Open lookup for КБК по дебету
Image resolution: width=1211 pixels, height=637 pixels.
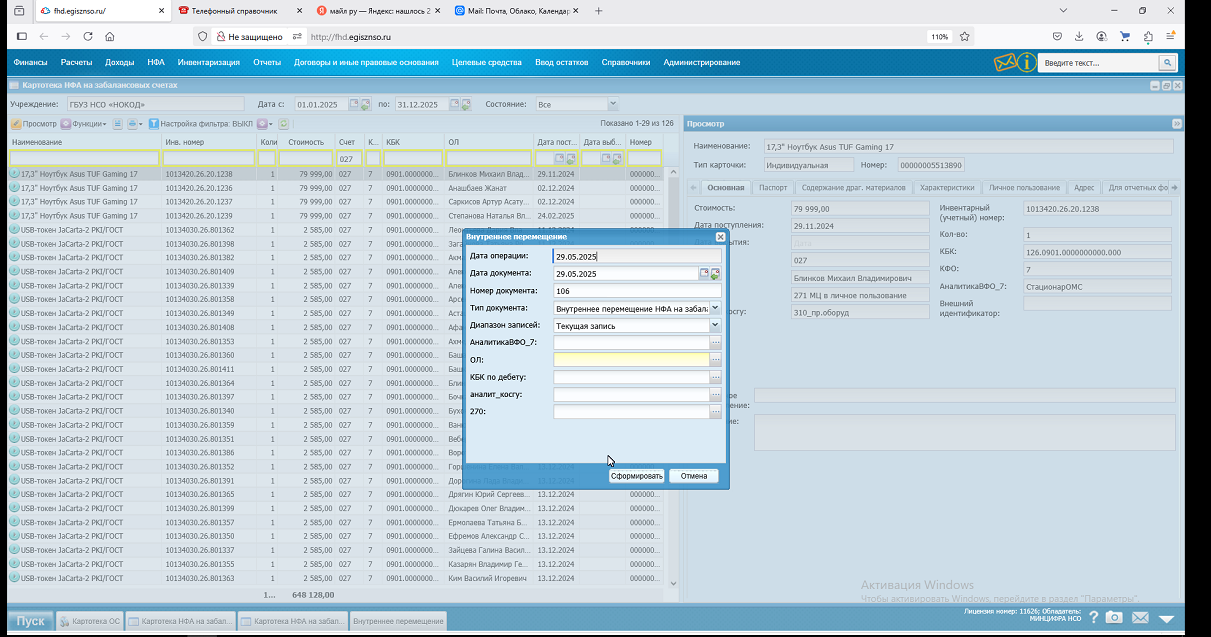715,378
